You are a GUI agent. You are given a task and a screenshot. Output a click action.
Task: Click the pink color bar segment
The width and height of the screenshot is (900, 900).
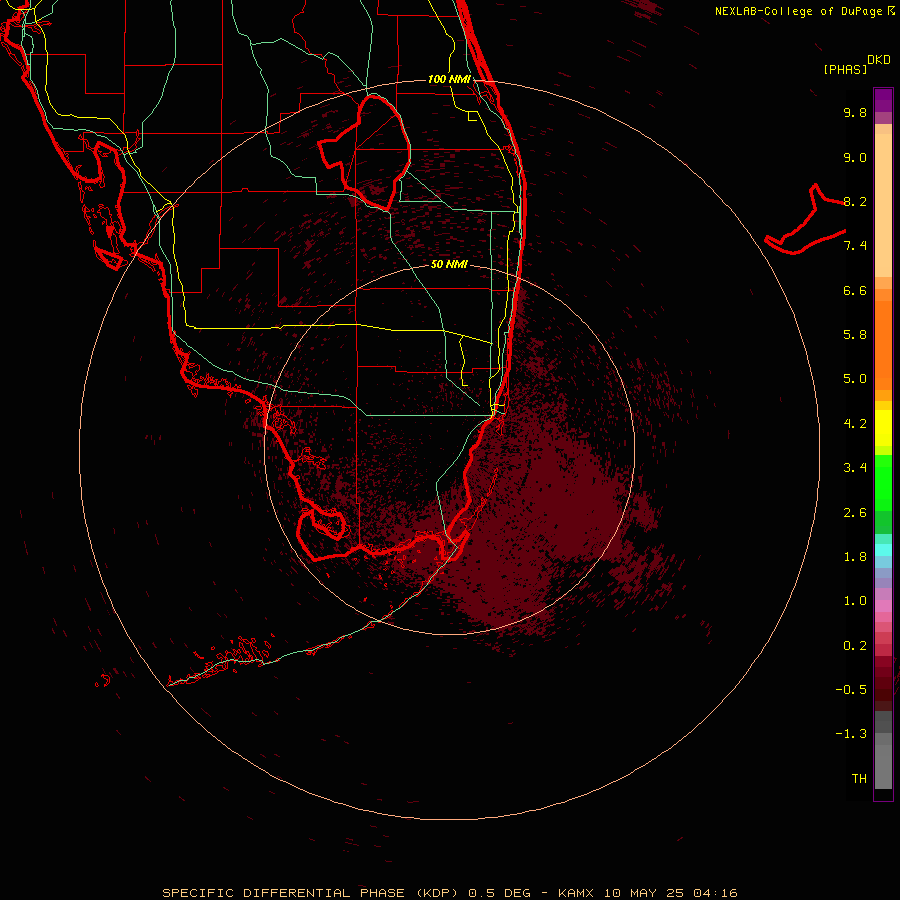tap(883, 606)
